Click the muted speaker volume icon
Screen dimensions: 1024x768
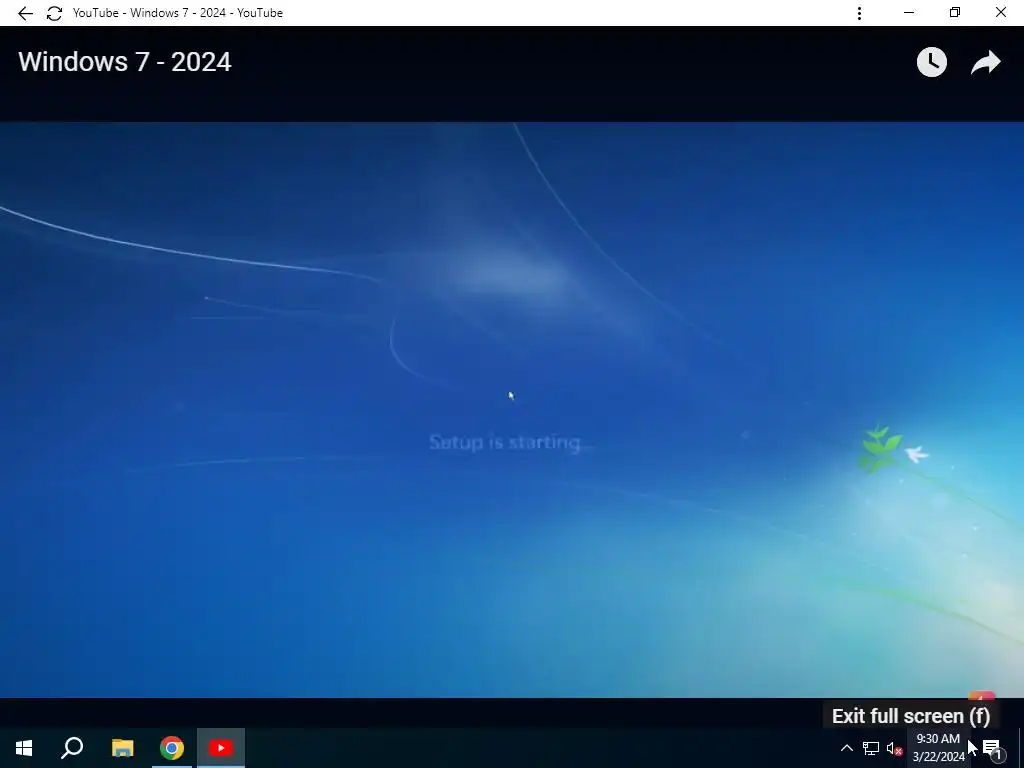894,748
